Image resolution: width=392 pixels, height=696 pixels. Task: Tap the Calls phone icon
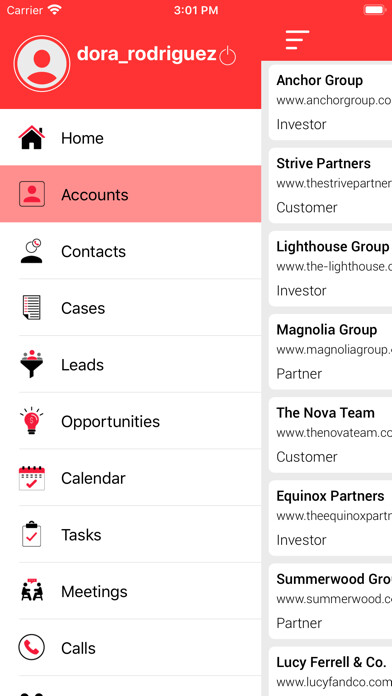(x=32, y=647)
